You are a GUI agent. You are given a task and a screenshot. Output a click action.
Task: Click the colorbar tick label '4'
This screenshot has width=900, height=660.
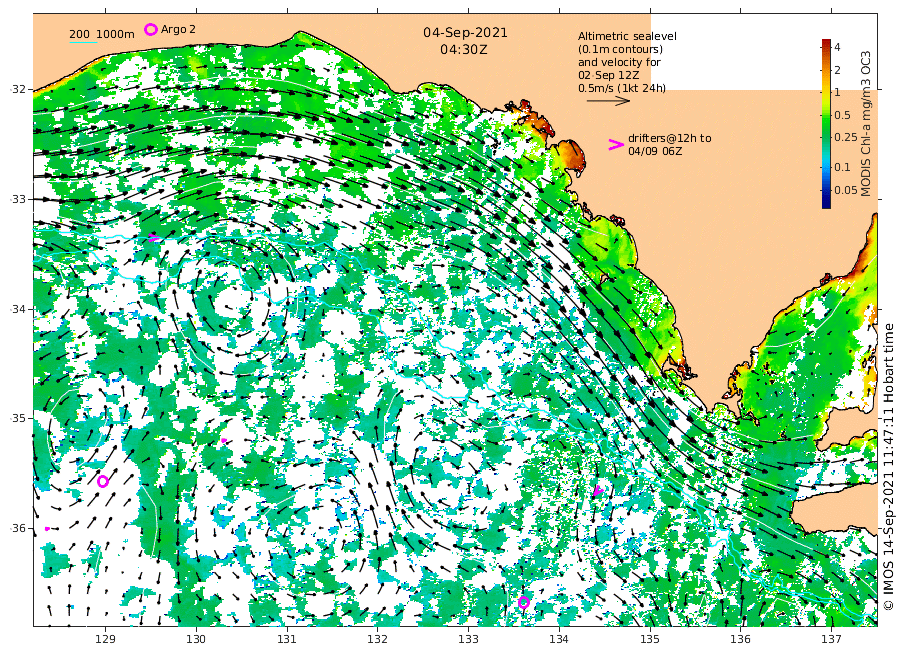tap(837, 47)
